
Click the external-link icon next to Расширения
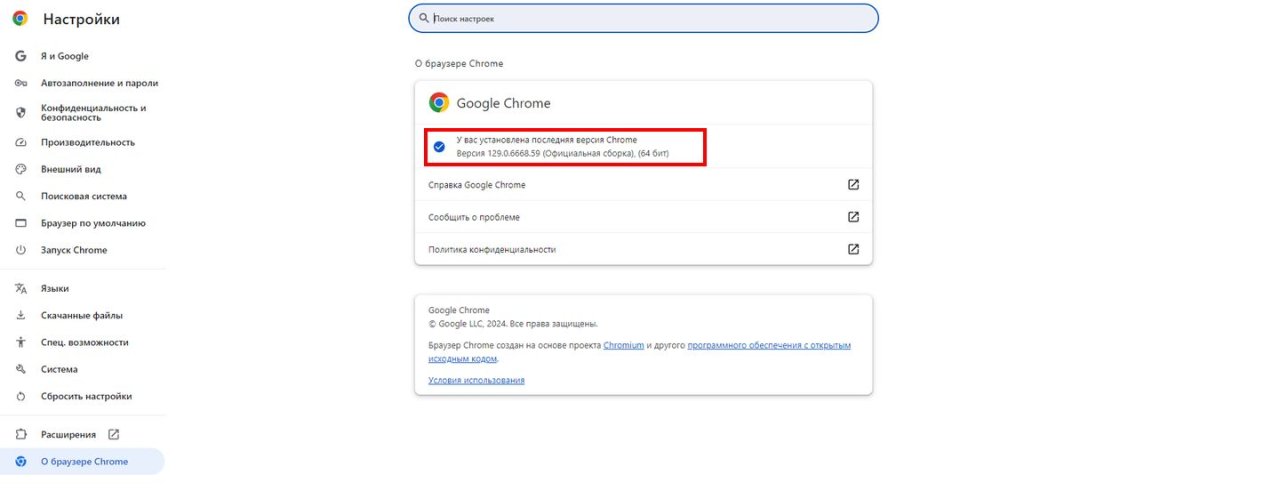[x=113, y=434]
